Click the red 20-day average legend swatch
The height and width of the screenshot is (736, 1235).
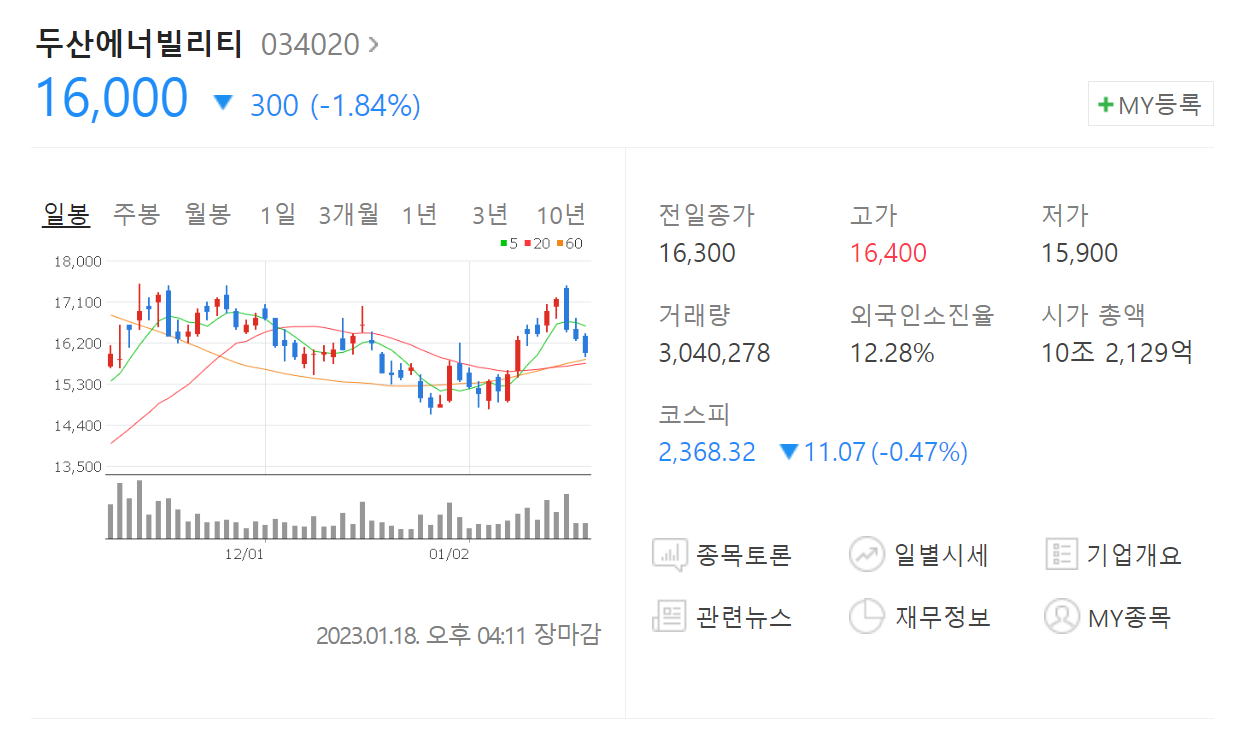pyautogui.click(x=527, y=243)
